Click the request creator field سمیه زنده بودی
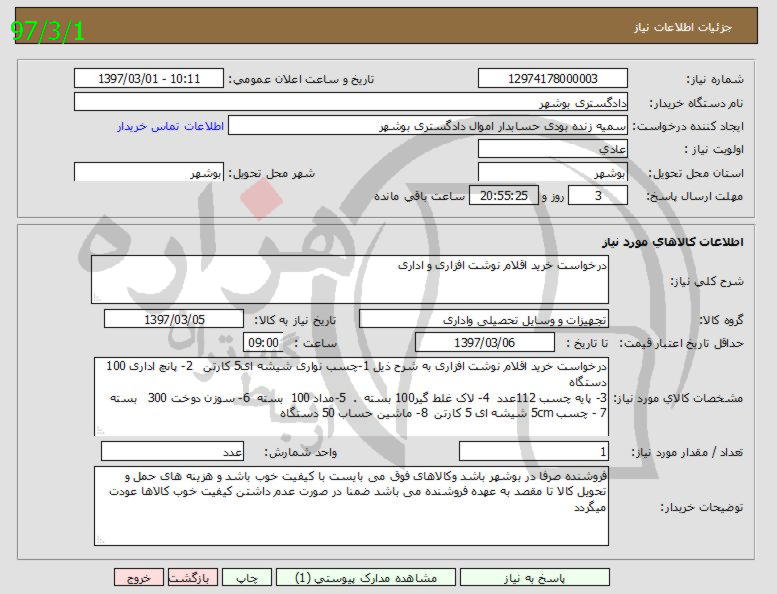 pos(428,126)
